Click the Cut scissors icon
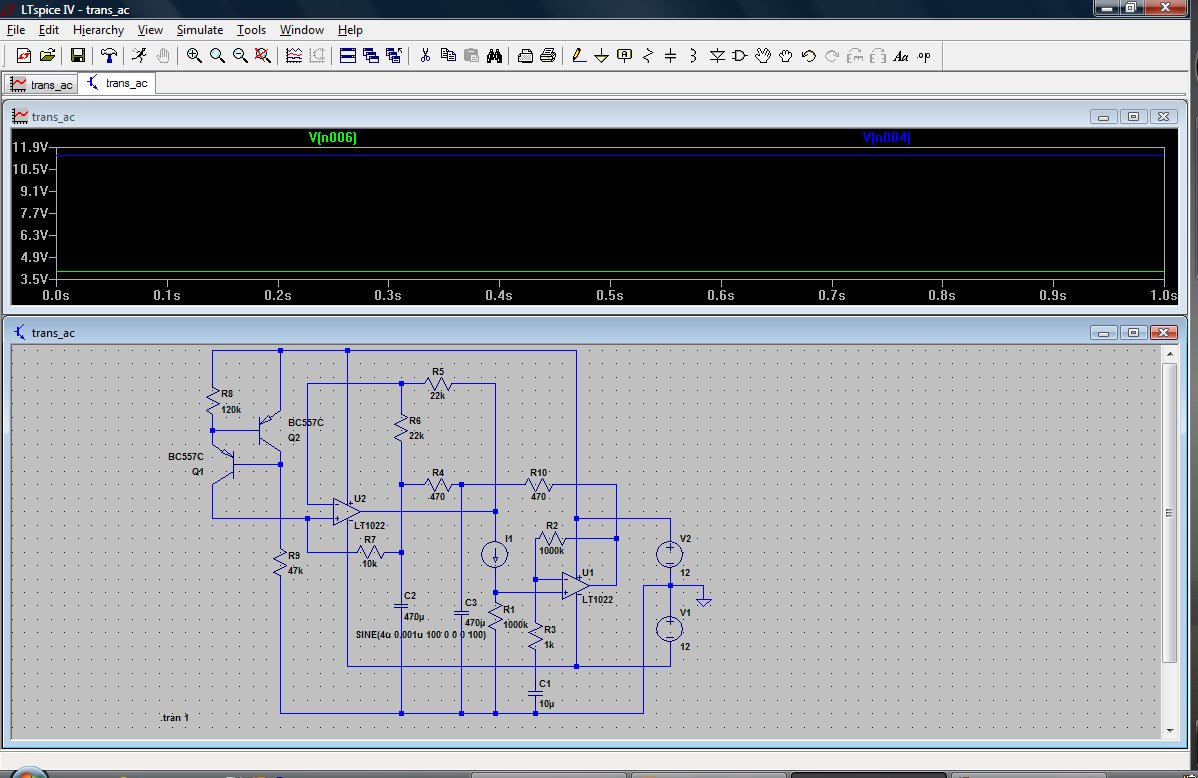The image size is (1198, 778). tap(424, 56)
